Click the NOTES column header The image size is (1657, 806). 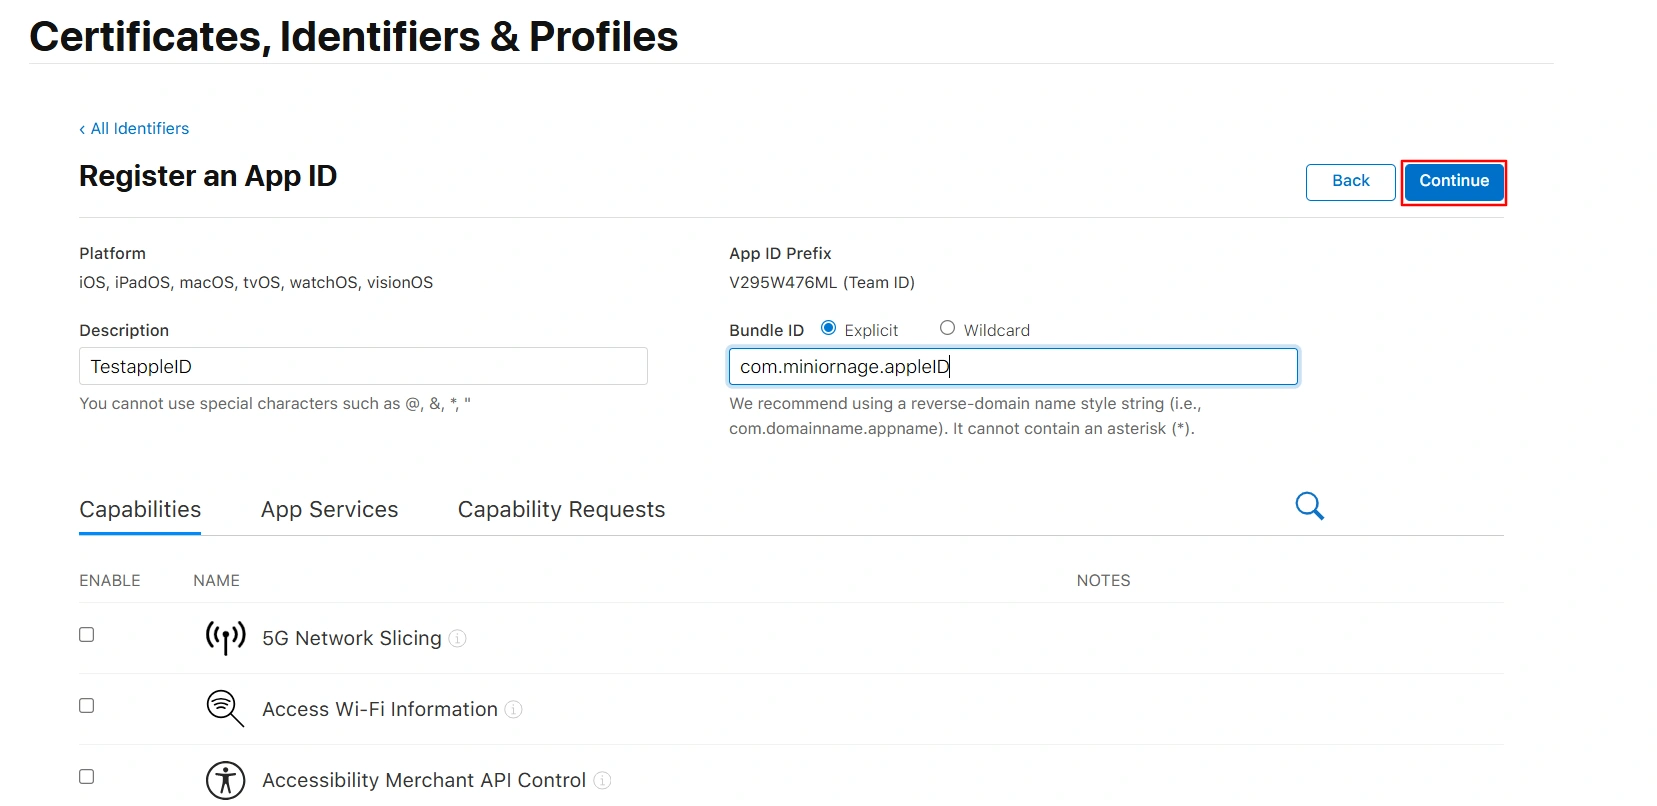coord(1103,580)
